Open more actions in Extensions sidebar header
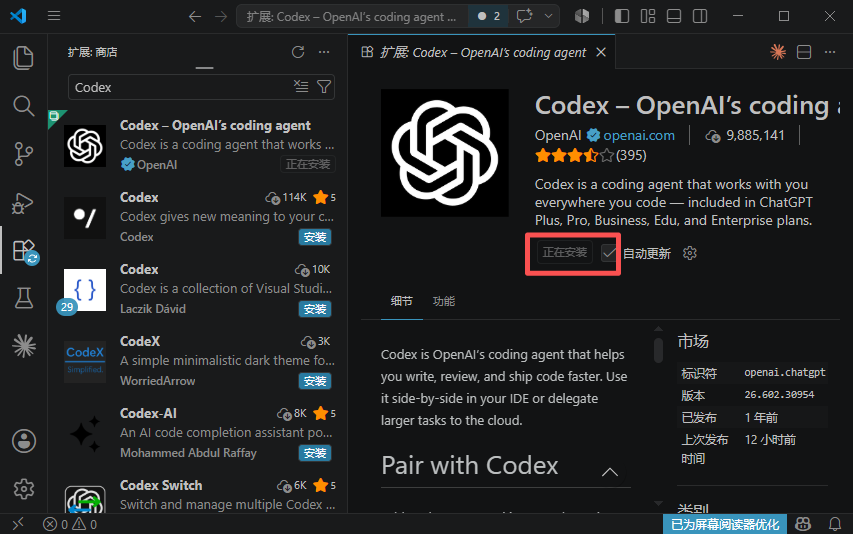This screenshot has height=534, width=853. coord(324,52)
